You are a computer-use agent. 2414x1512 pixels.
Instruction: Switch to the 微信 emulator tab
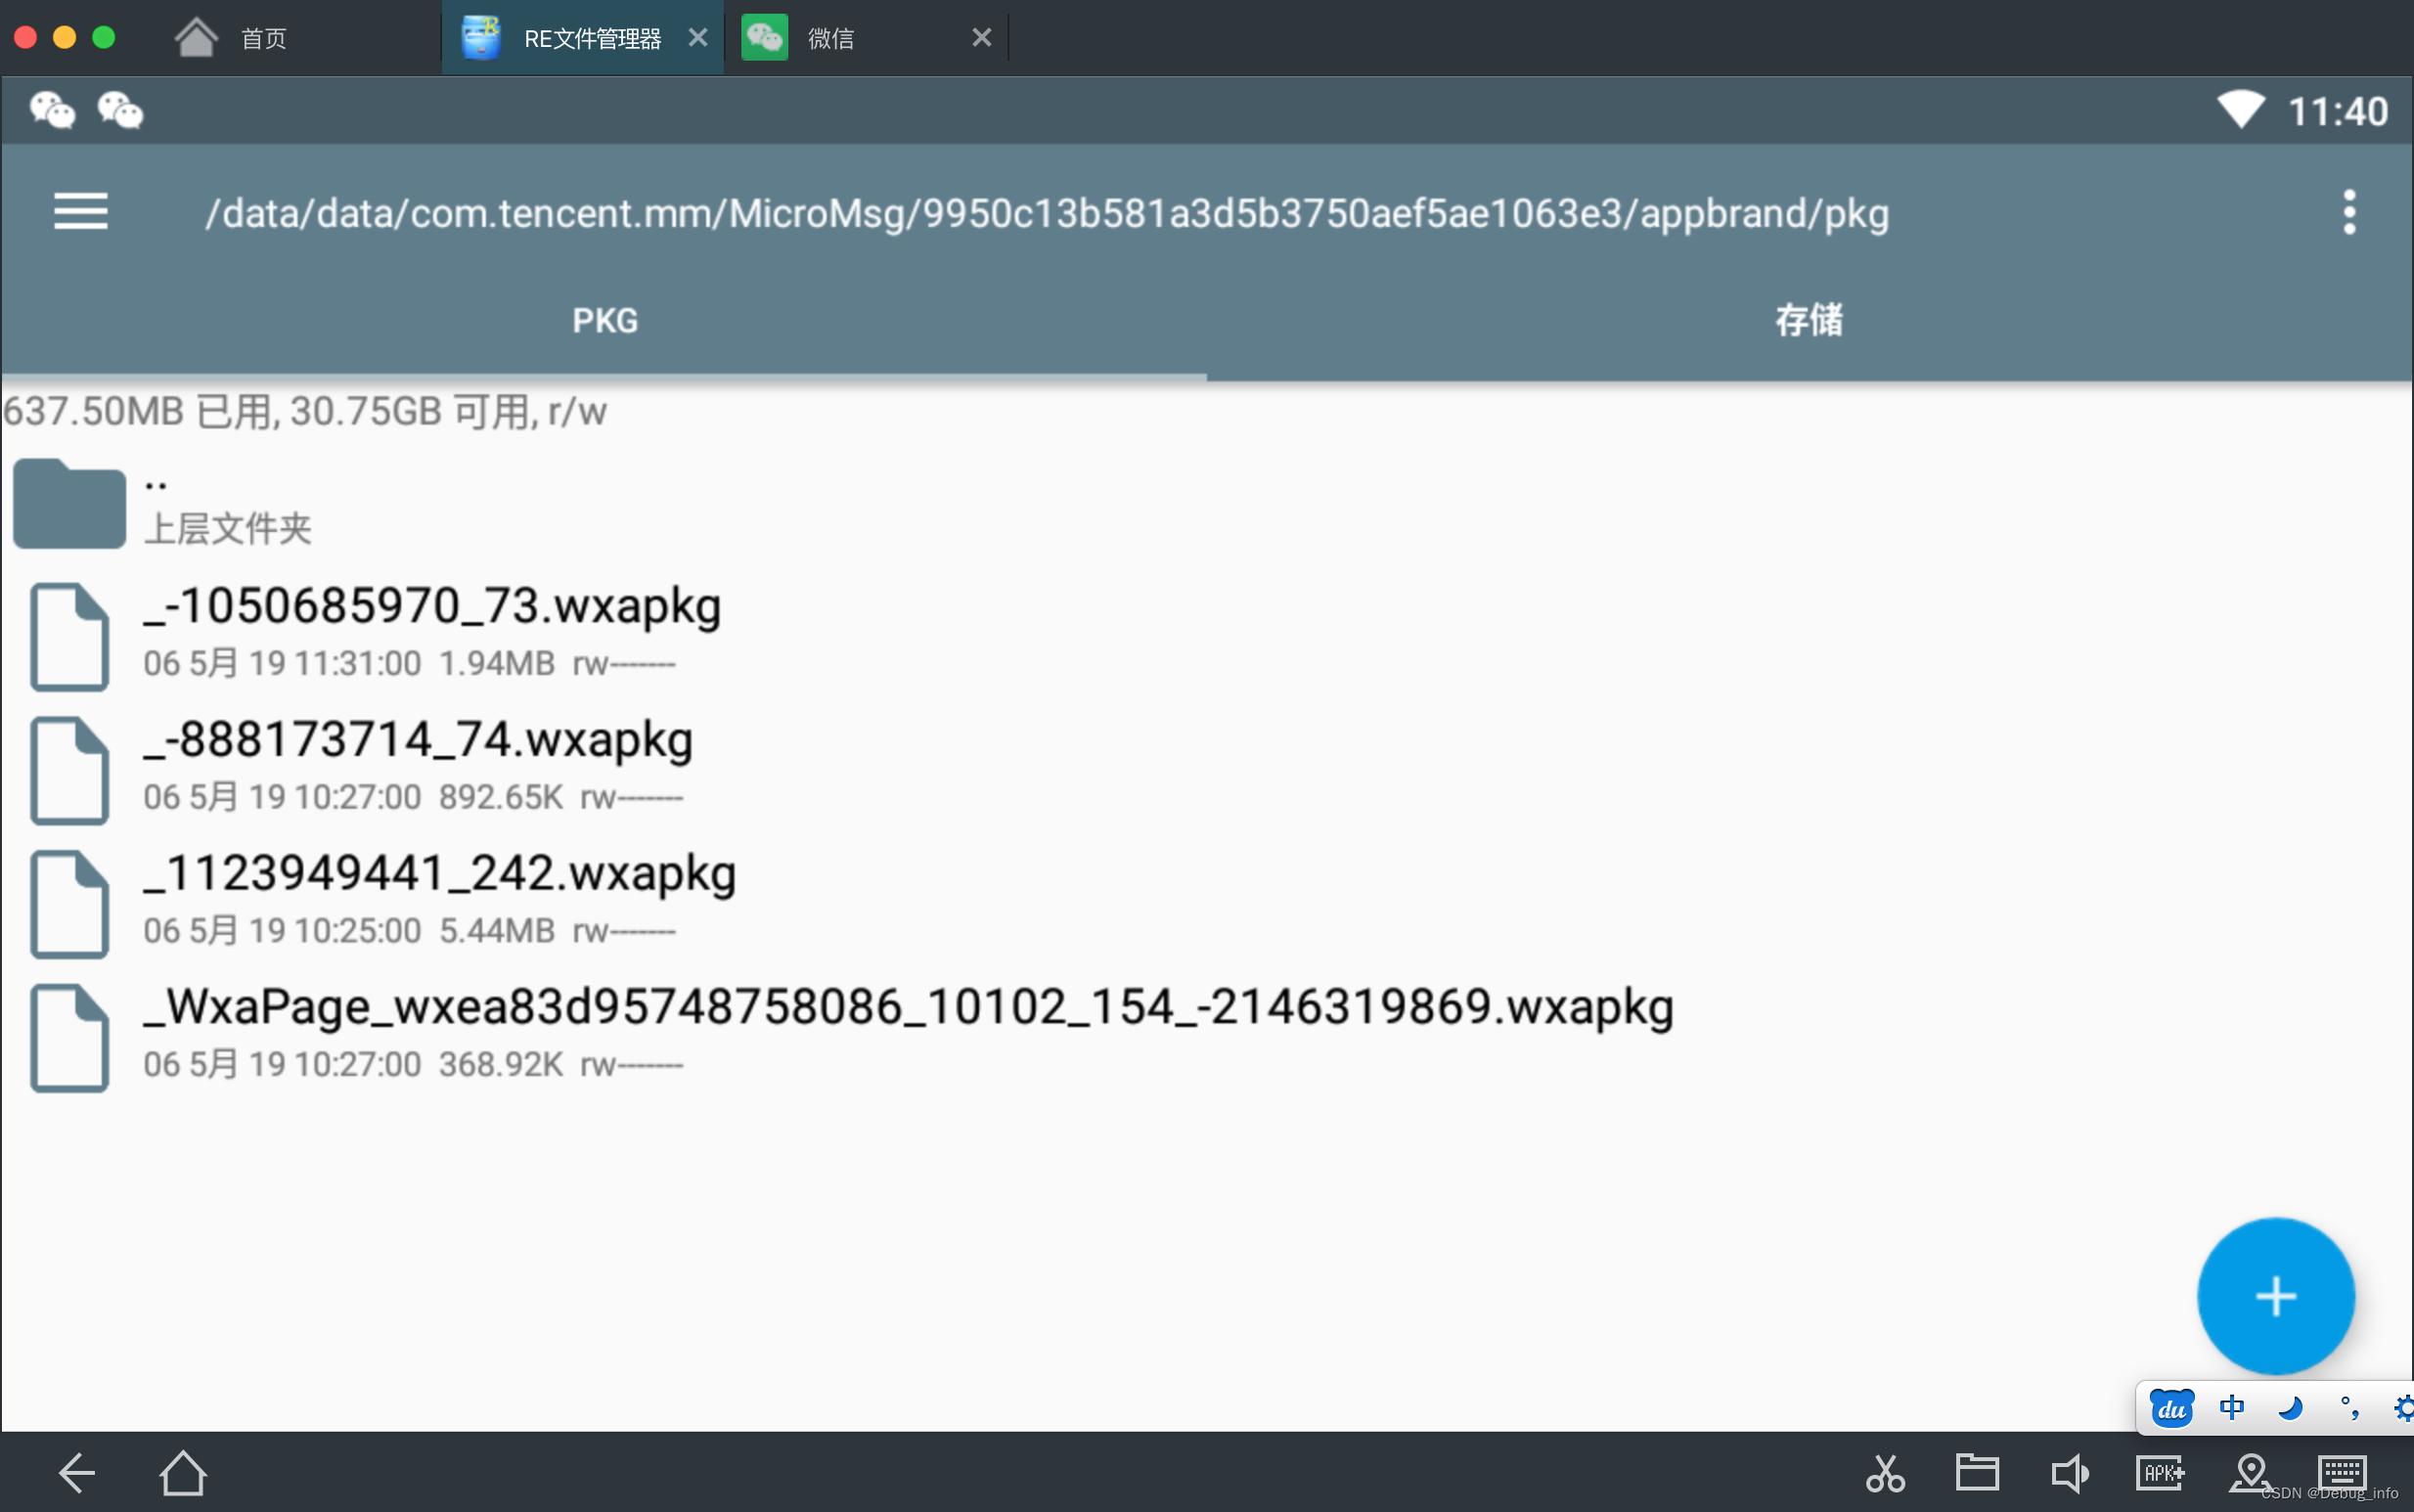pos(866,38)
